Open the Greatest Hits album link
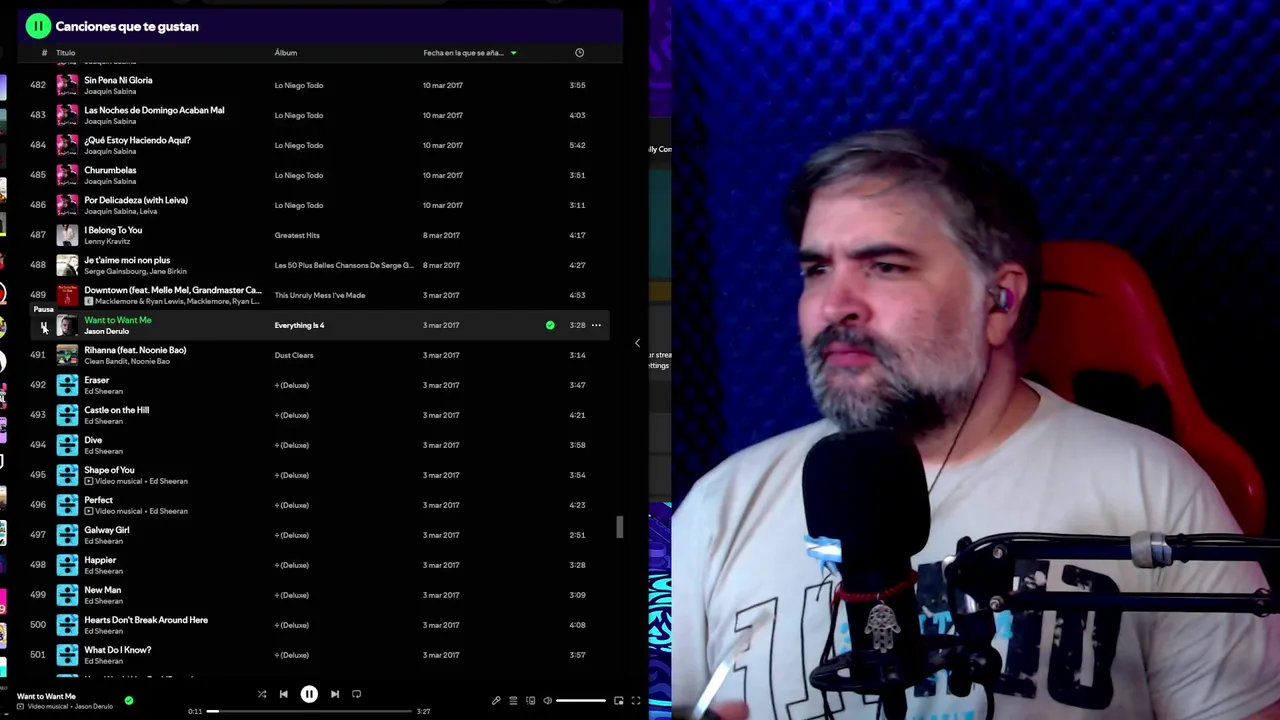The image size is (1280, 720). click(297, 235)
